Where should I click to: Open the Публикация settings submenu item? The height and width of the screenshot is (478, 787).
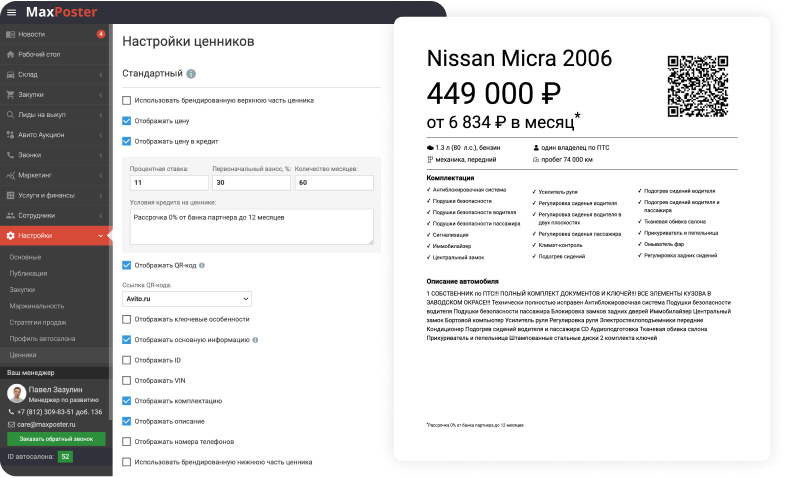pos(28,273)
